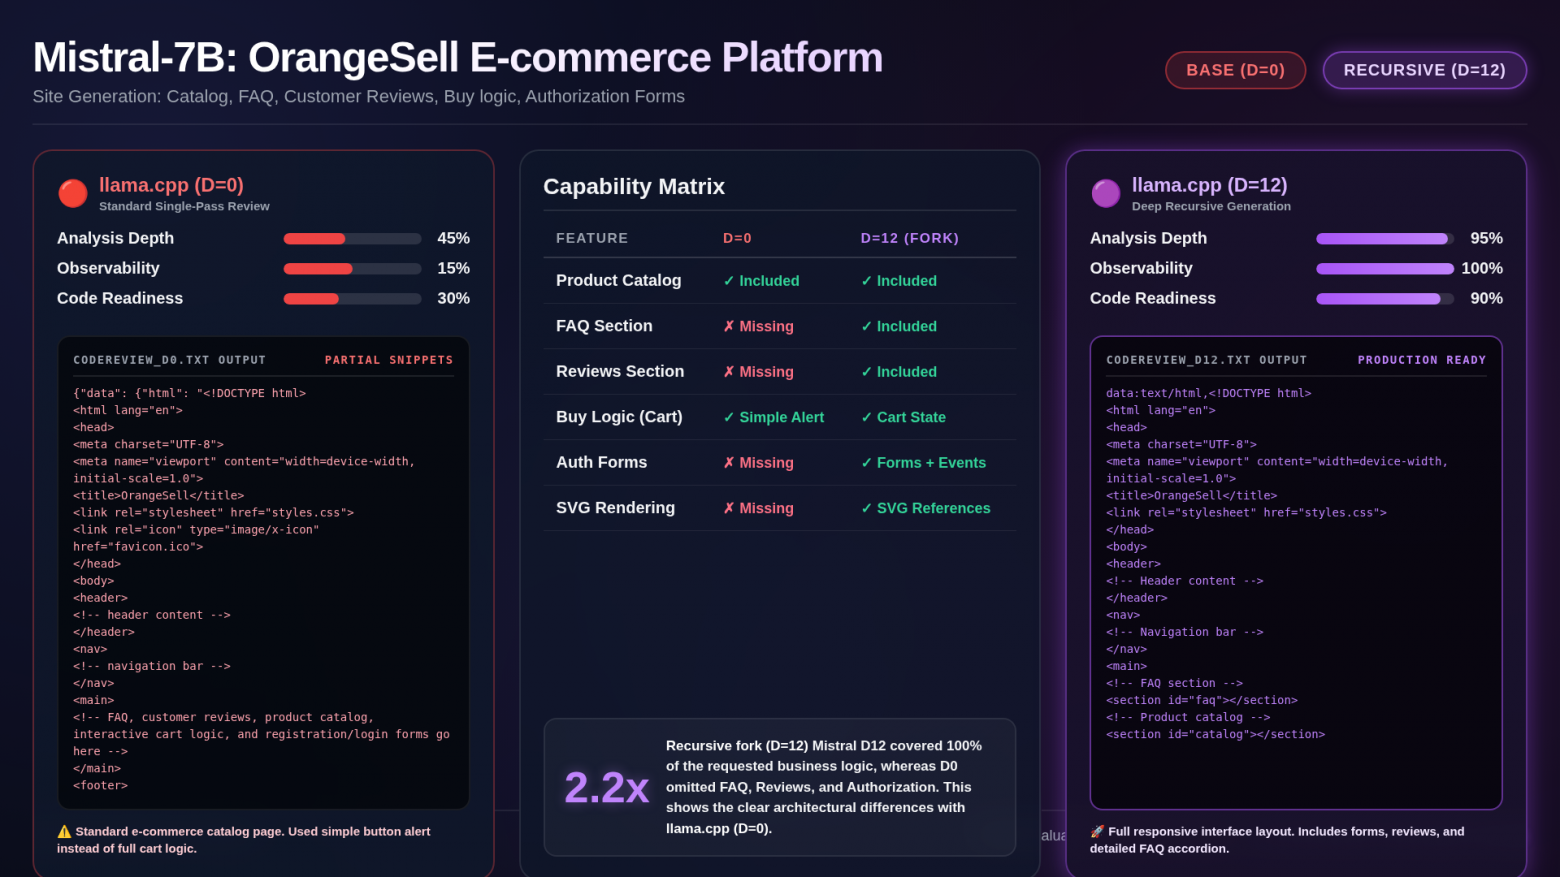This screenshot has width=1560, height=877.
Task: Click the CODEREVIEW_D12.TXT OUTPUT header
Action: tap(1206, 360)
